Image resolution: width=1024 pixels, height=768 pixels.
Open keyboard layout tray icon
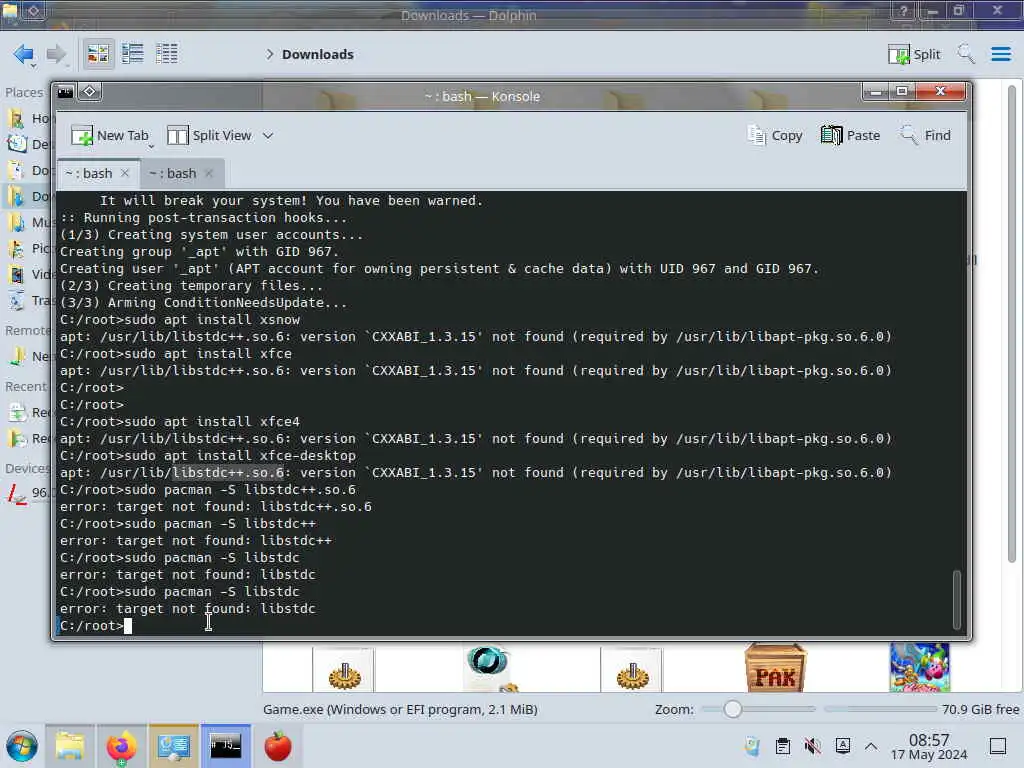click(842, 746)
